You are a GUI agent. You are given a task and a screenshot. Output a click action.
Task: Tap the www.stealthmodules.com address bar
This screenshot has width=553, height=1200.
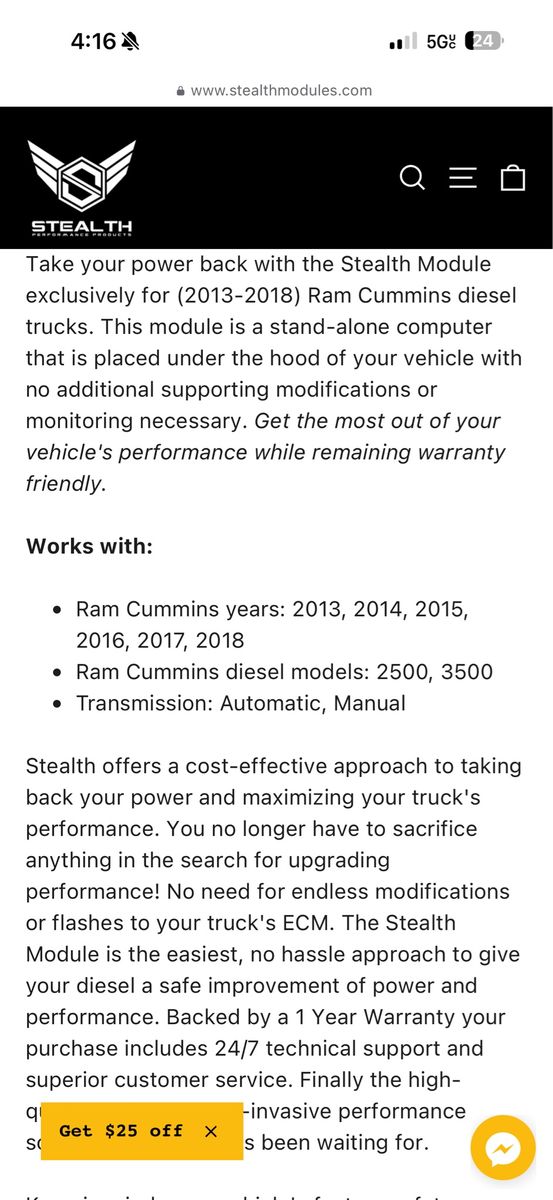click(276, 90)
